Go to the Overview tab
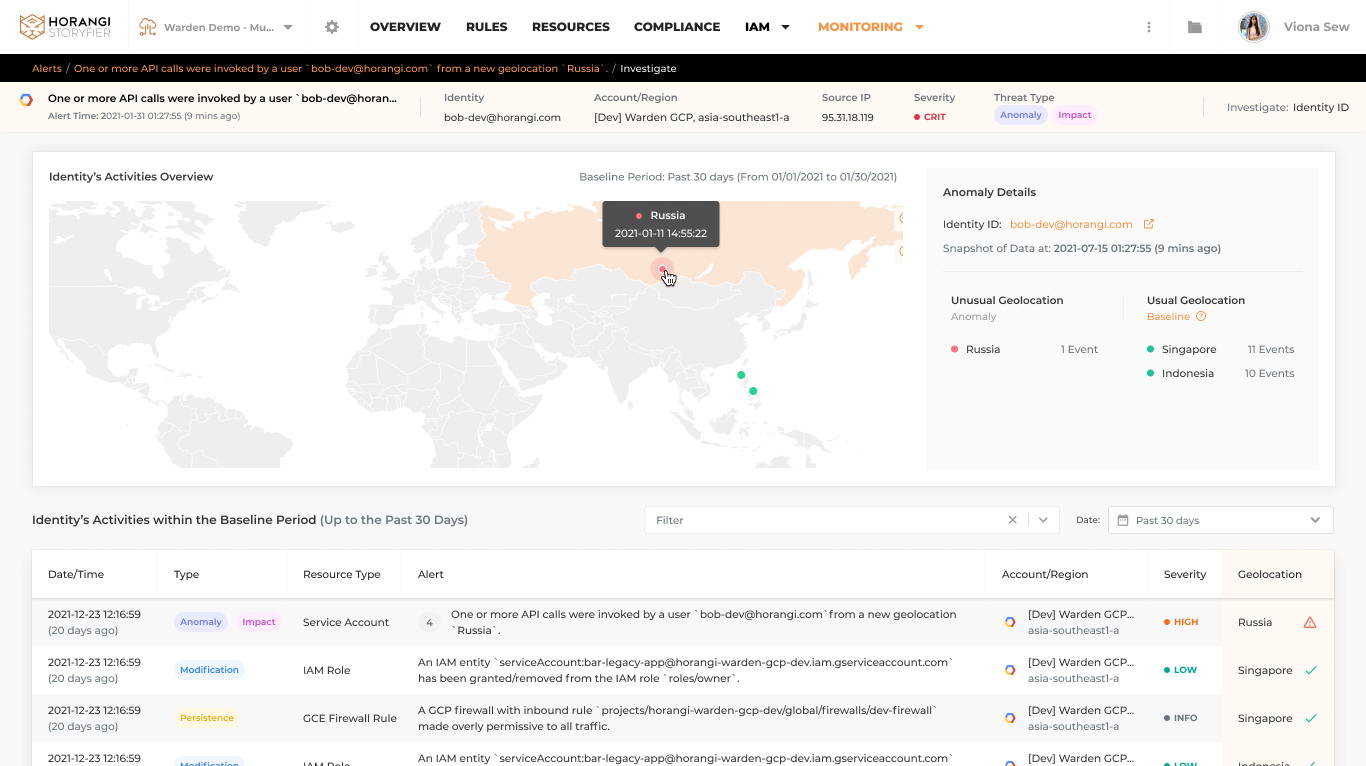 click(x=405, y=27)
